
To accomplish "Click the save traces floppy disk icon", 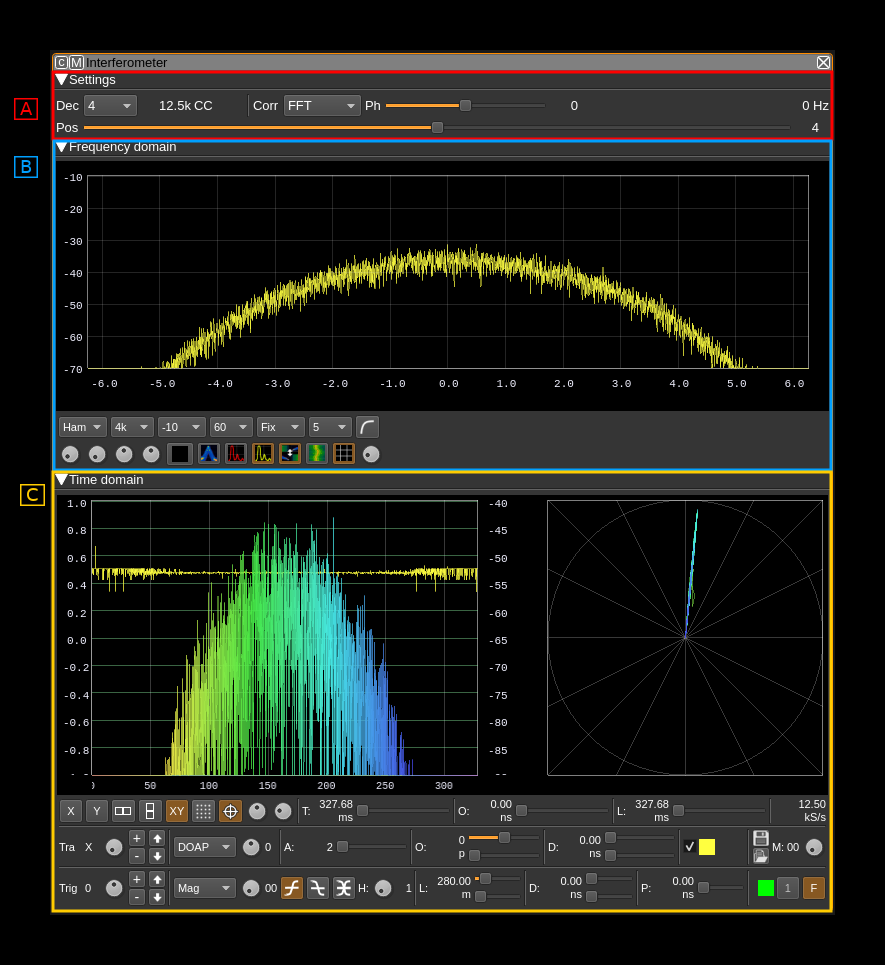I will coord(761,838).
